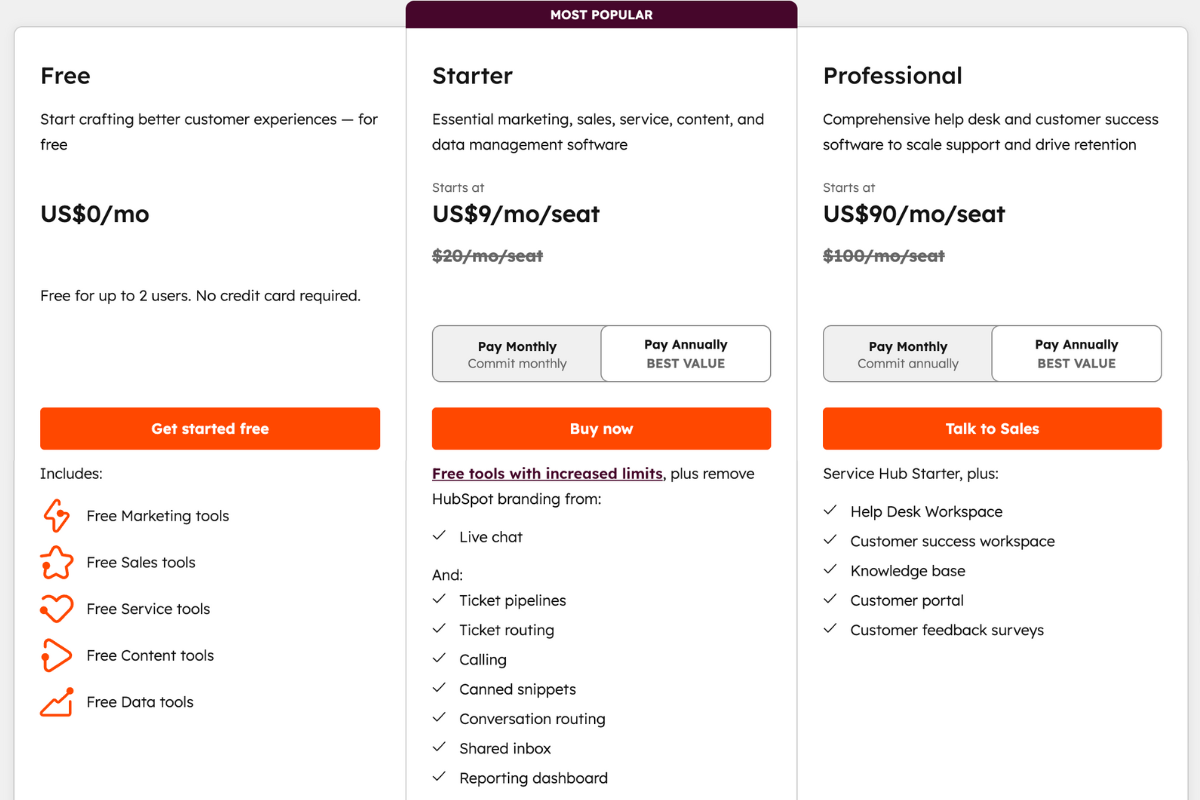Open the Free tools with increased limits link
Image resolution: width=1200 pixels, height=800 pixels.
click(547, 473)
